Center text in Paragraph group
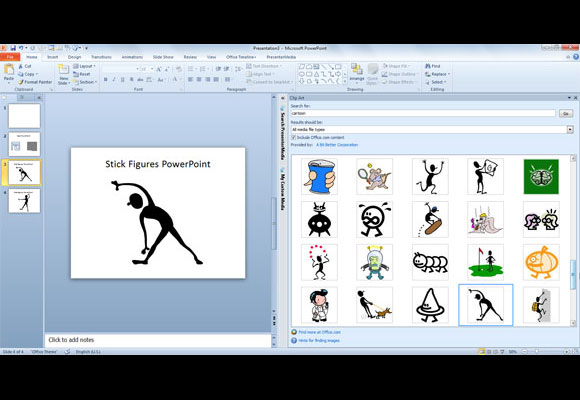The height and width of the screenshot is (400, 580). (199, 80)
